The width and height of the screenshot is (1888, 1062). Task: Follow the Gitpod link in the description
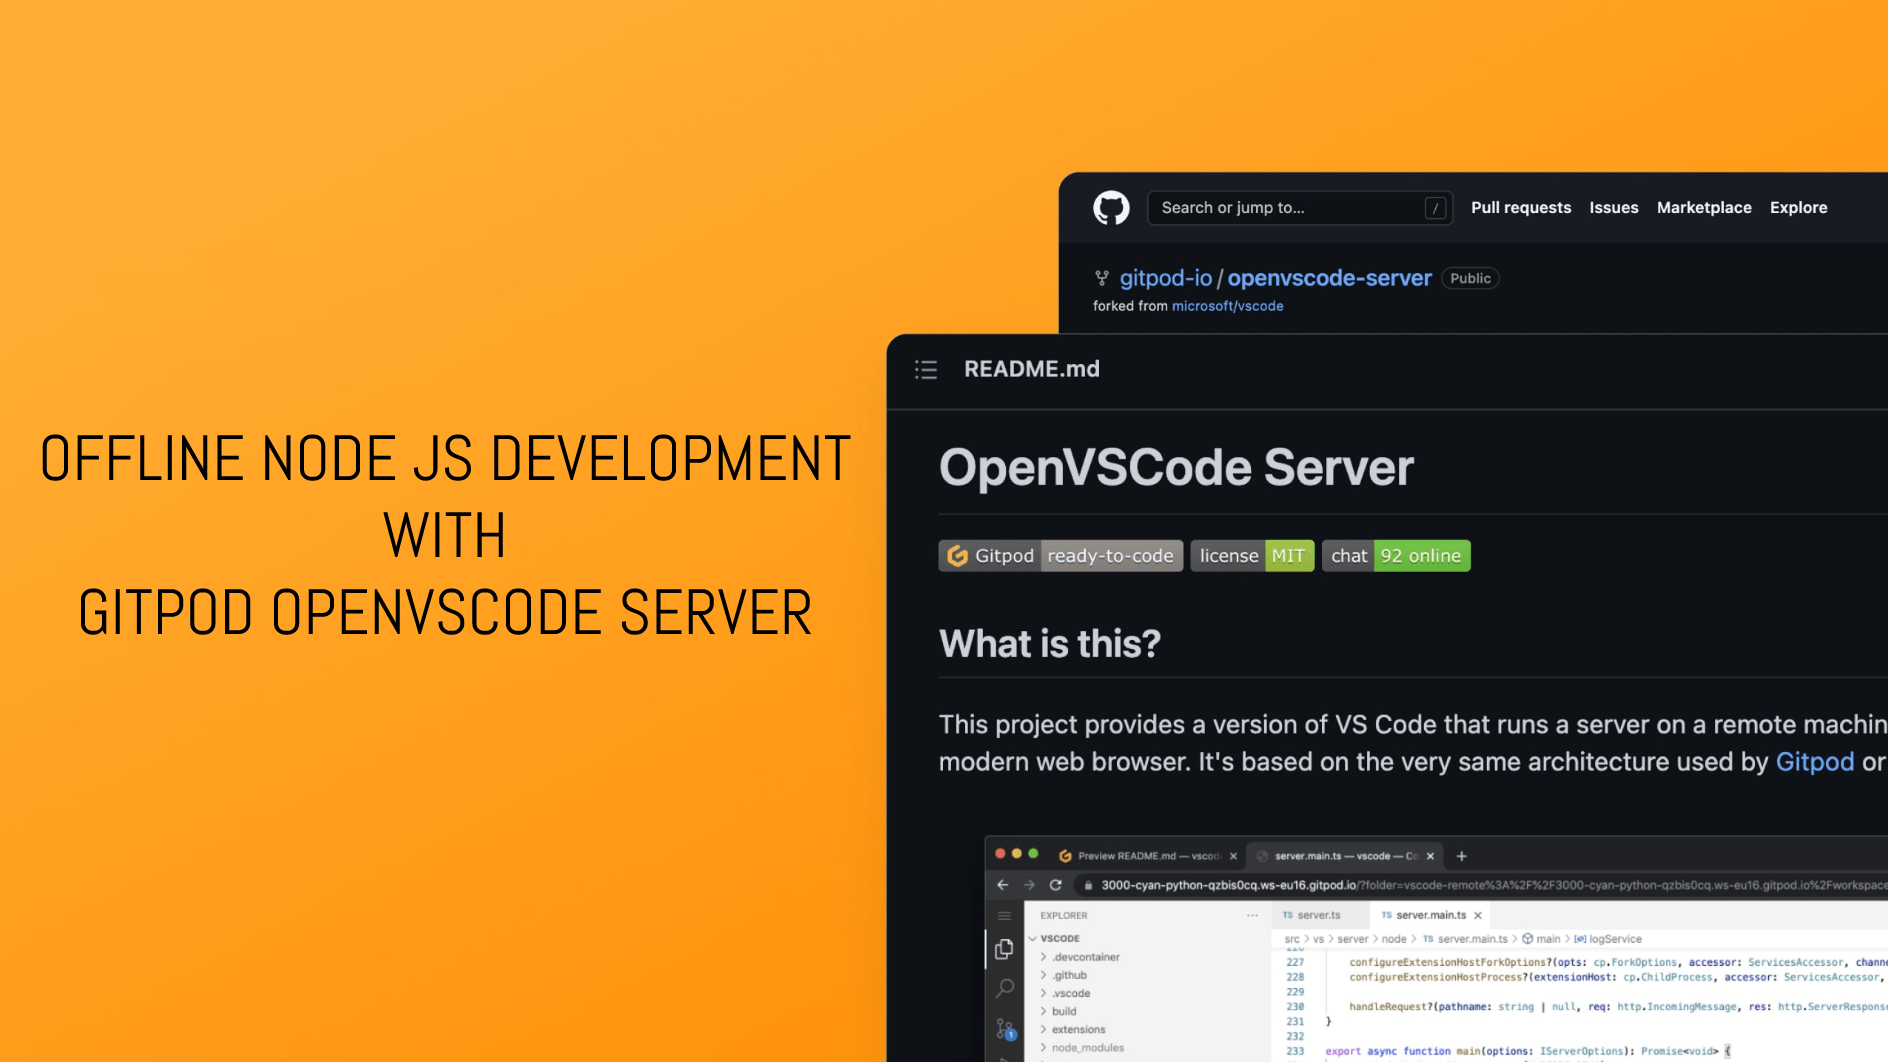tap(1816, 761)
